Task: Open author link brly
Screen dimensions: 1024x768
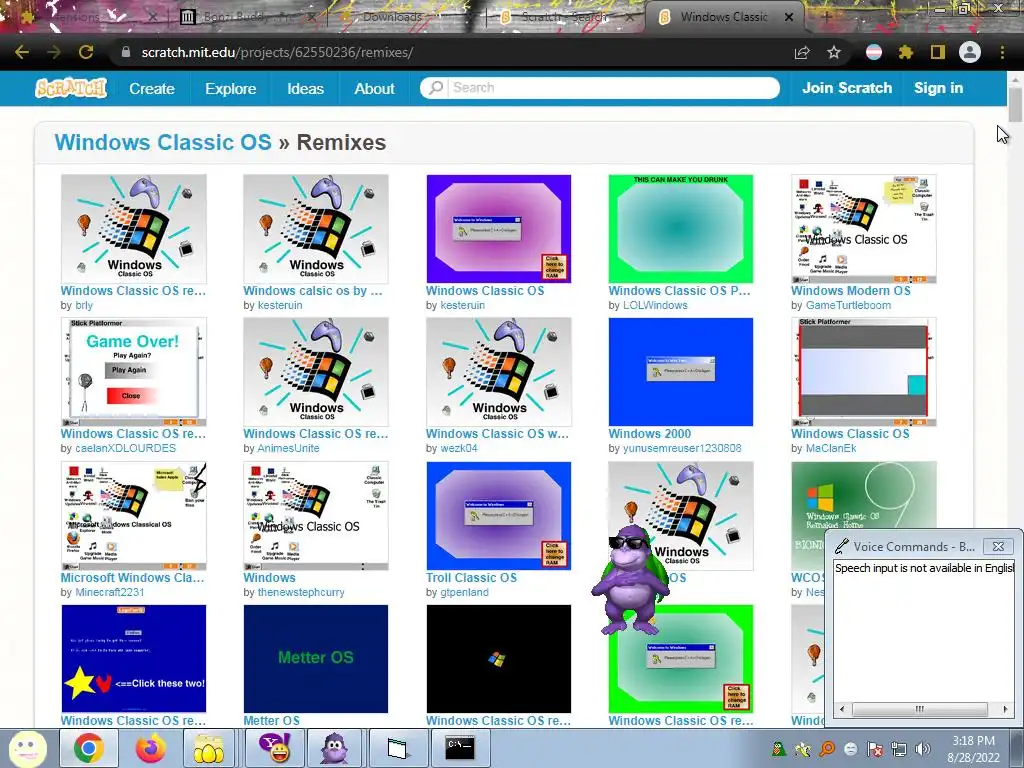Action: (84, 305)
